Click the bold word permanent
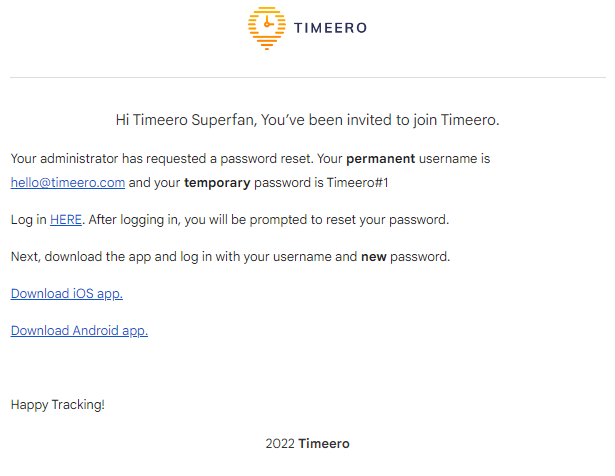The image size is (615, 476). click(x=380, y=159)
